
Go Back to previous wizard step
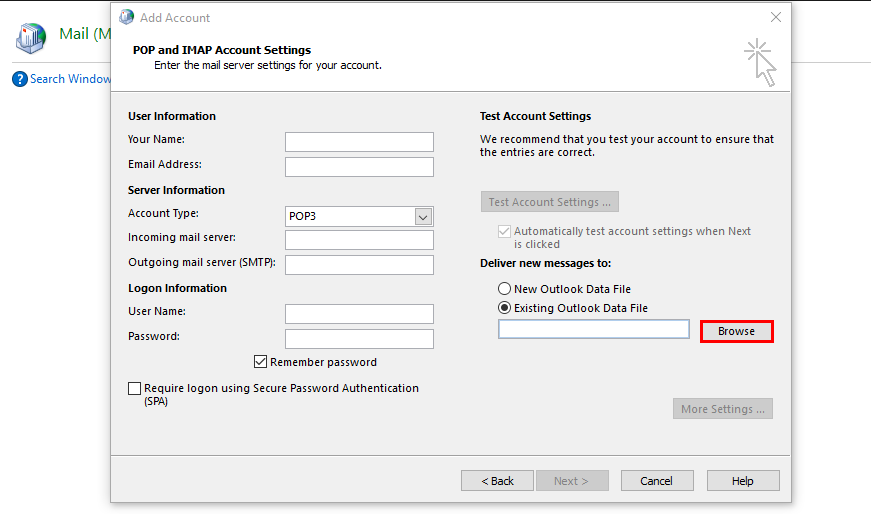[497, 481]
